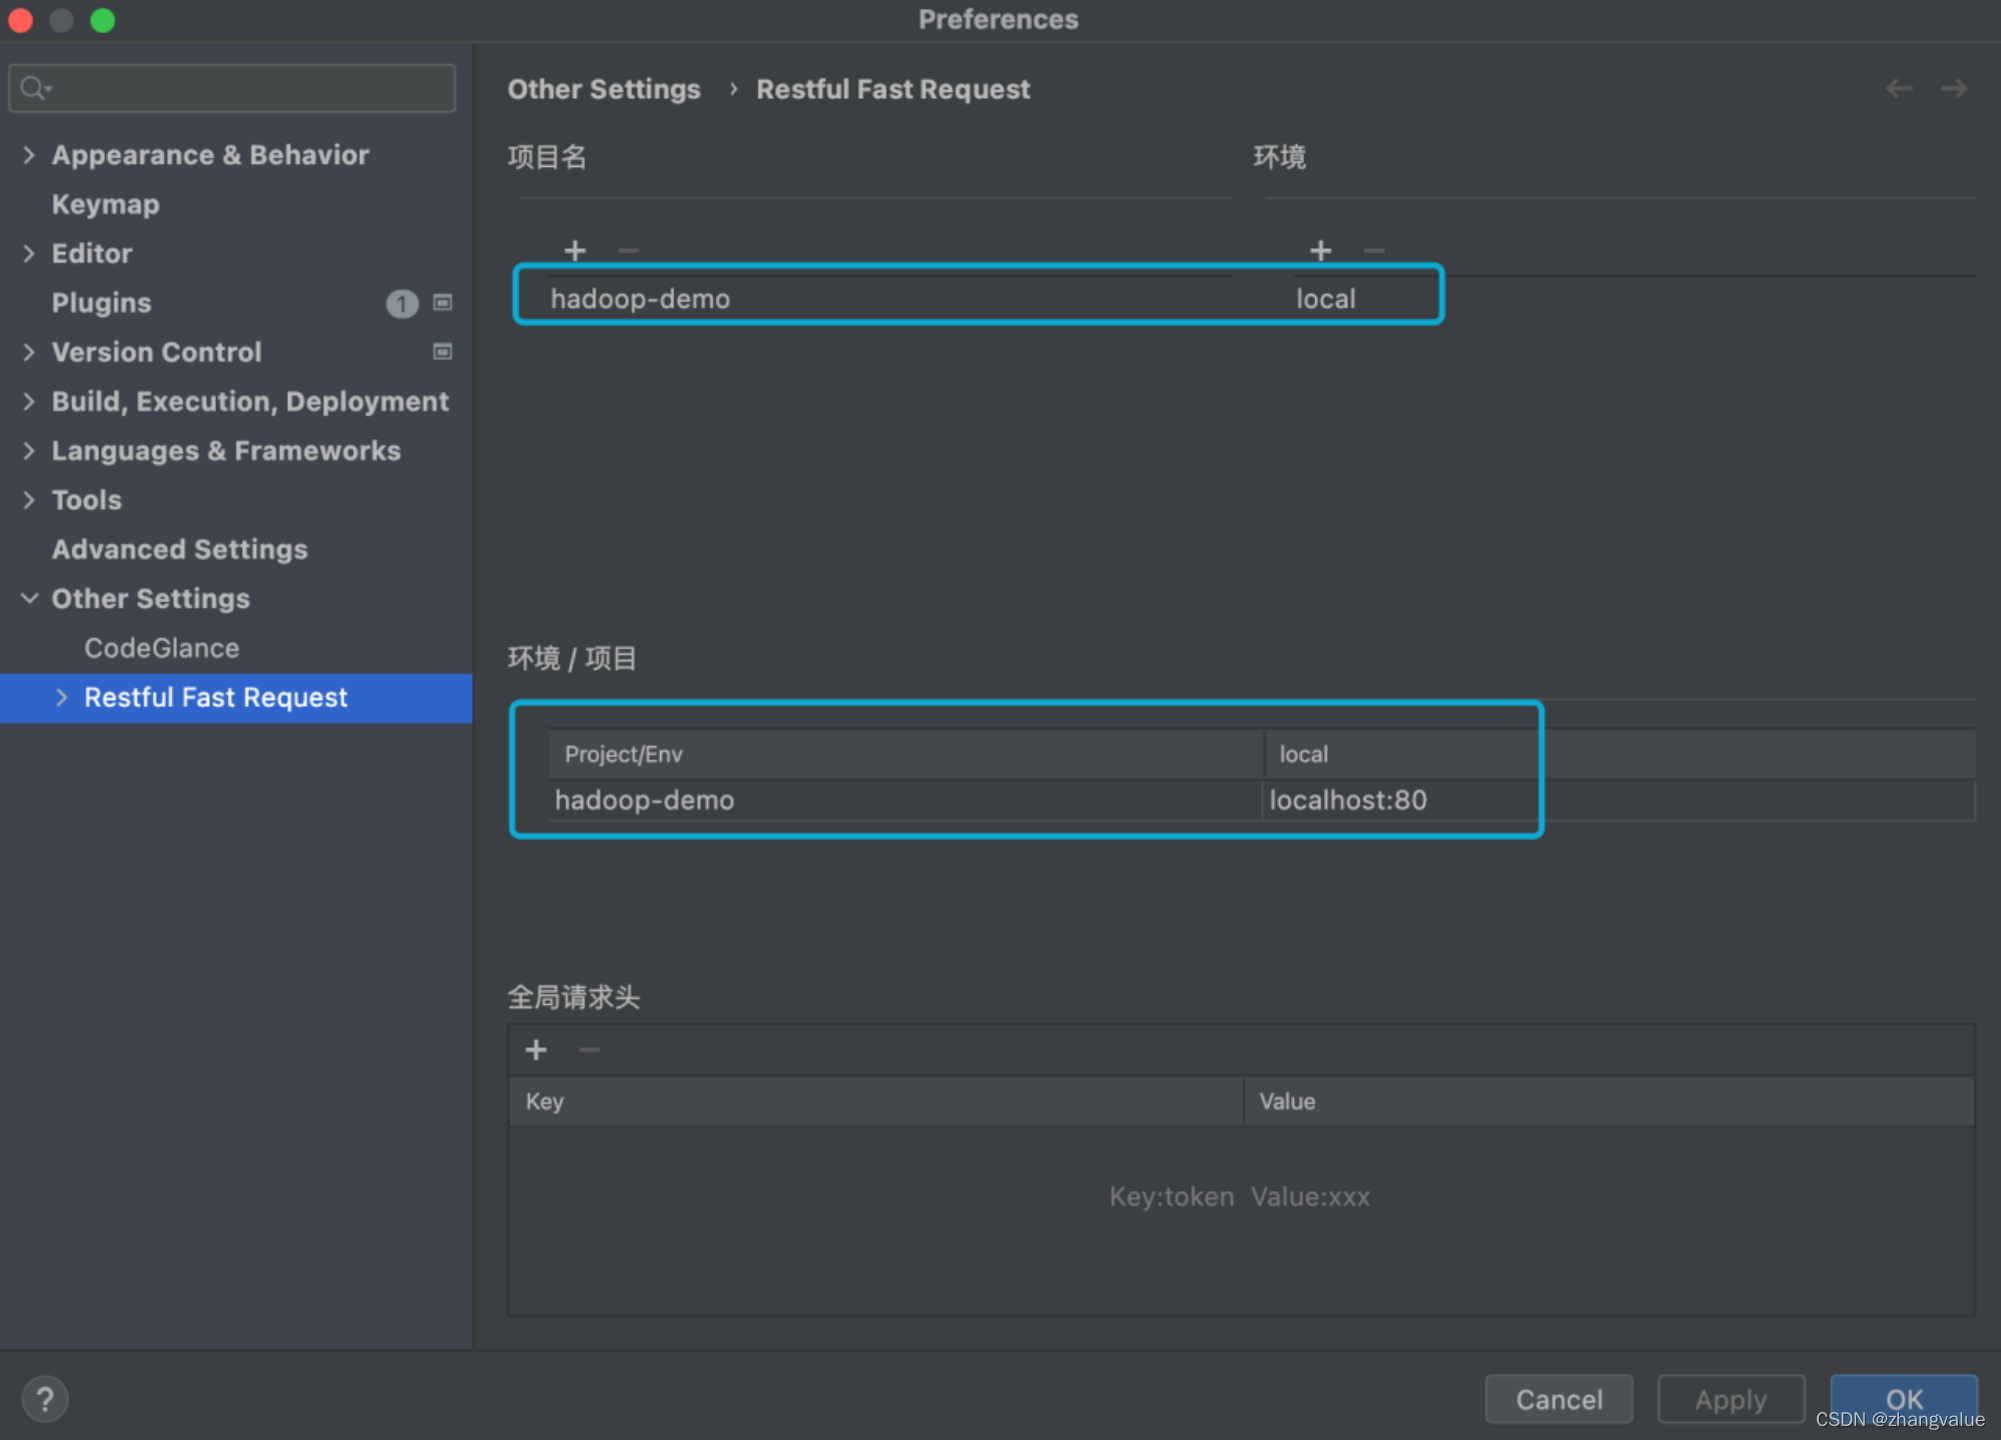Select CodeGlance settings item
The height and width of the screenshot is (1440, 2001).
(x=161, y=648)
